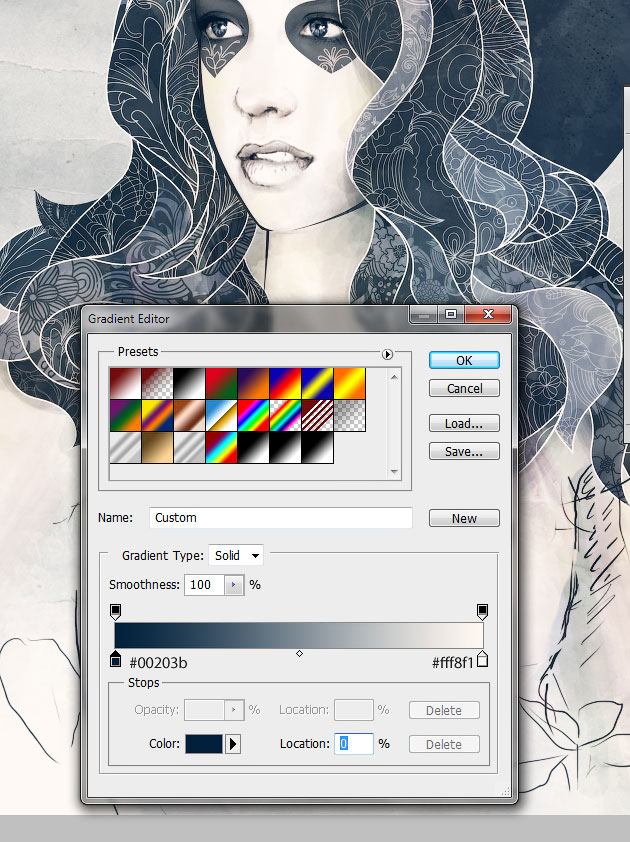Click the color stop Location field
630x842 pixels.
coord(354,744)
